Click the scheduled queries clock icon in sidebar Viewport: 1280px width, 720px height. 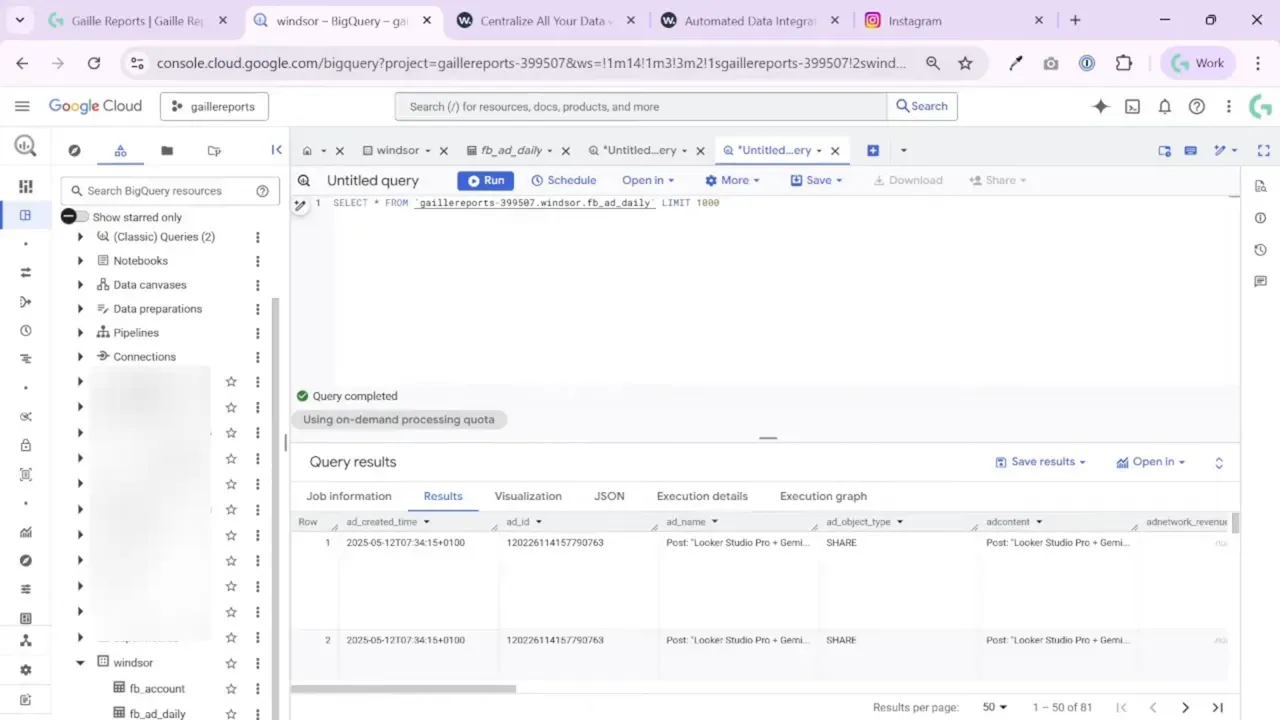click(26, 330)
